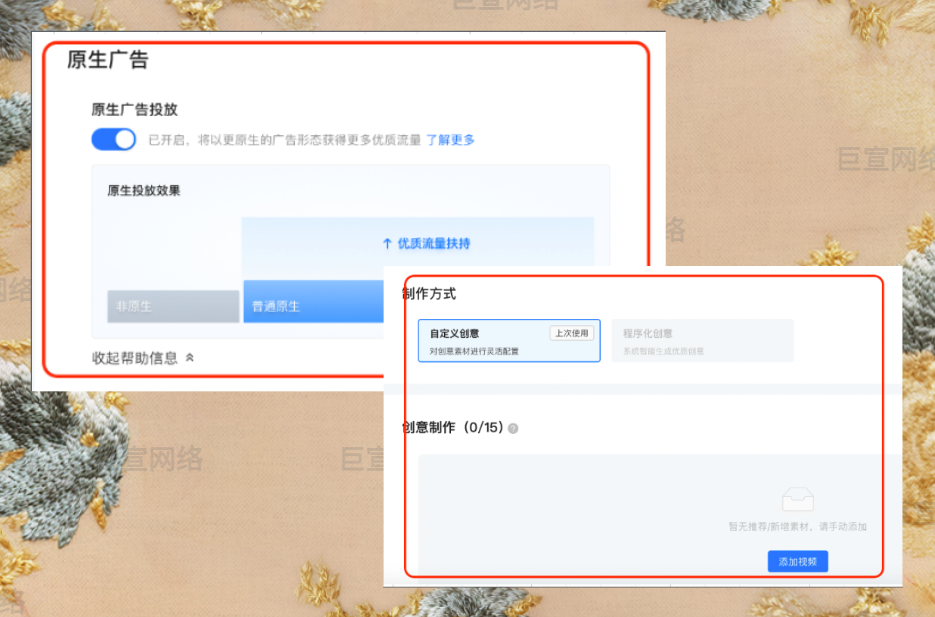Click the 添加视频 button
The image size is (935, 617).
tap(797, 561)
